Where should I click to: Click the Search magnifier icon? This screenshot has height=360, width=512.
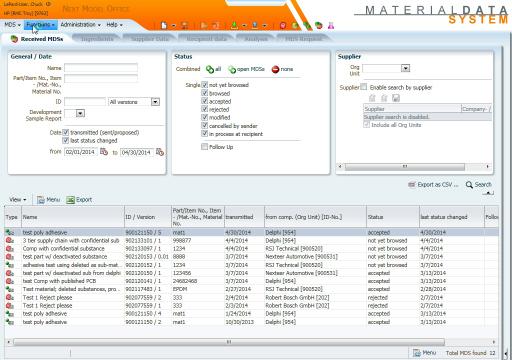pos(469,185)
